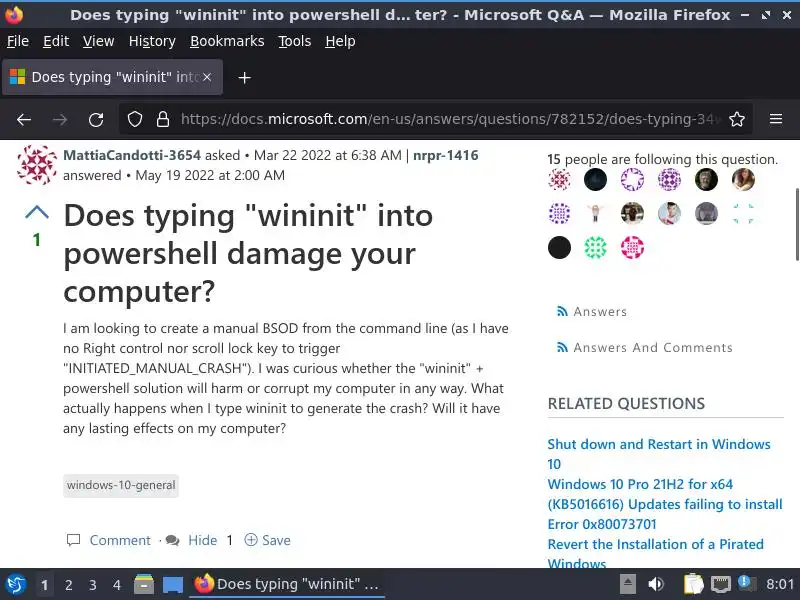Open the Tools menu
Image resolution: width=800 pixels, height=600 pixels.
[x=294, y=41]
